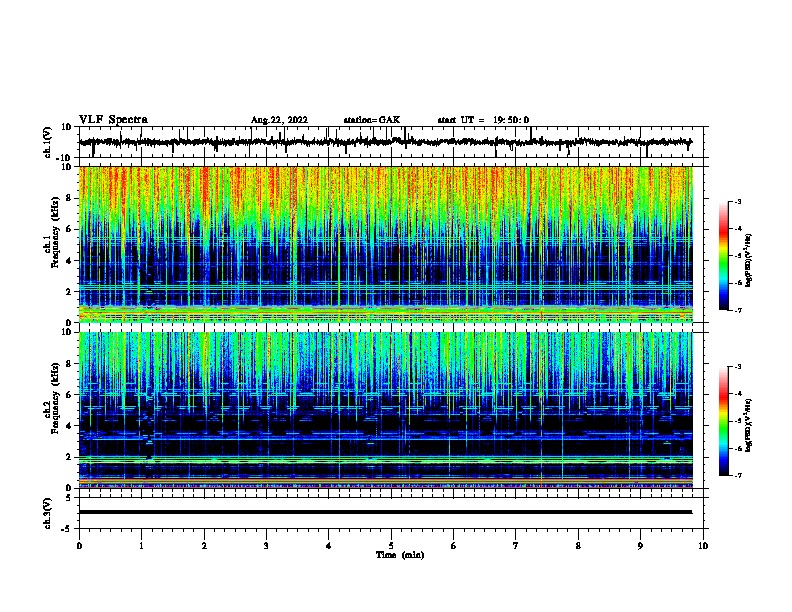Screen dimensions: 792x612
Task: Click the "7" tick on the time axis
Action: 516,546
